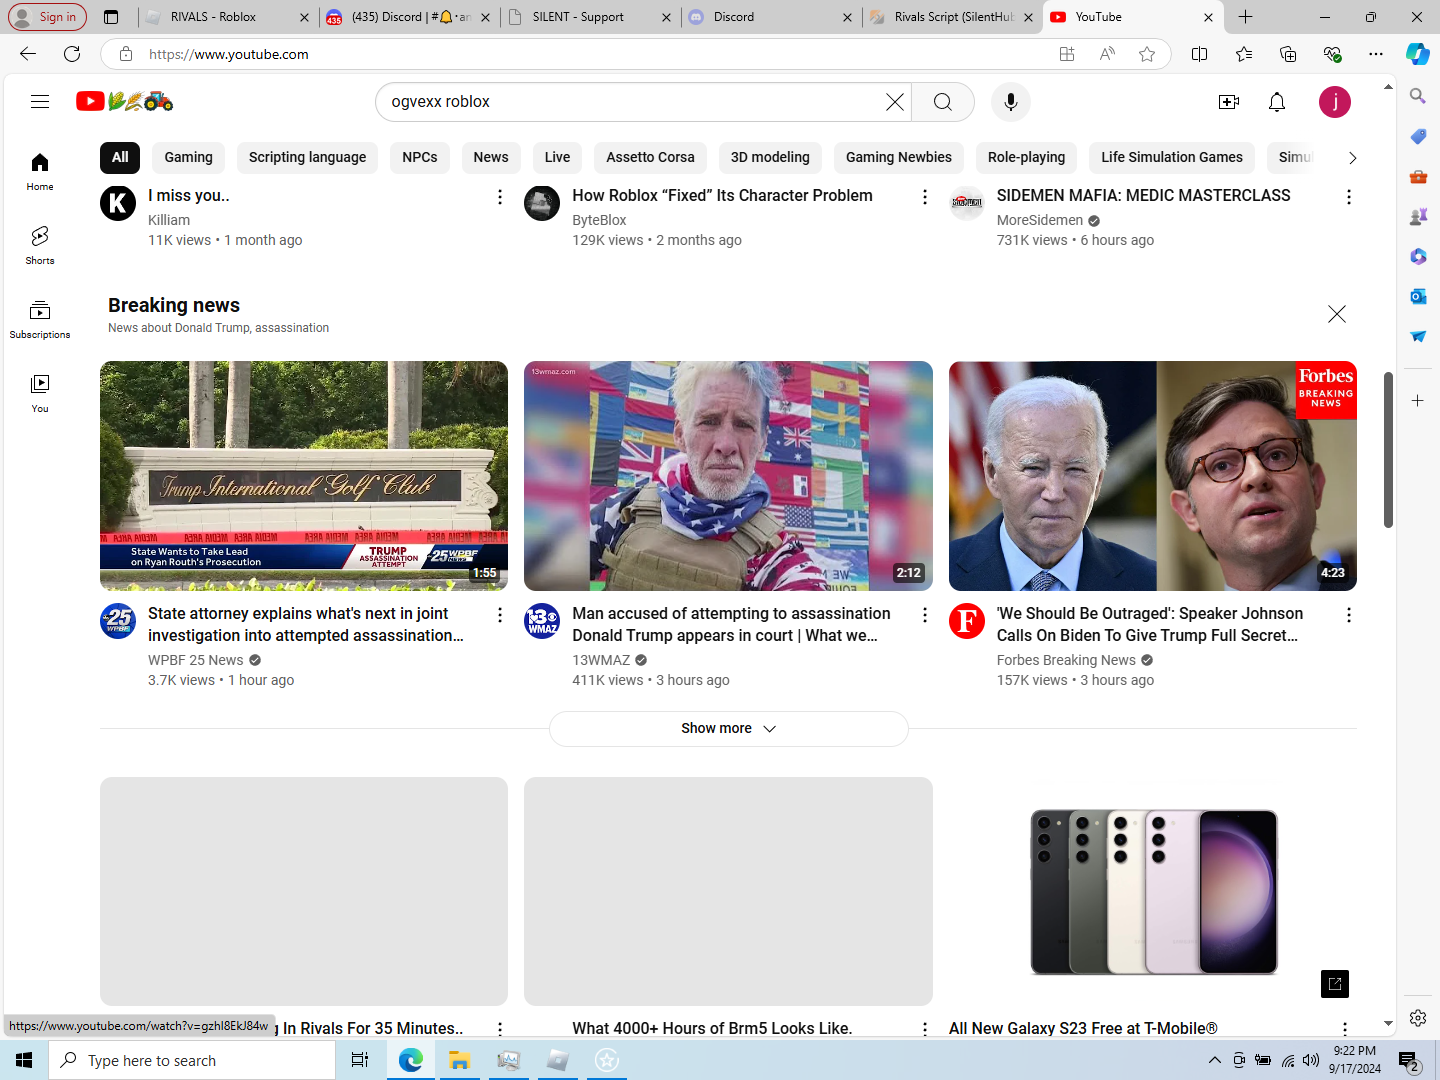Select Life Simulation Games chip
1440x1080 pixels.
pos(1172,157)
